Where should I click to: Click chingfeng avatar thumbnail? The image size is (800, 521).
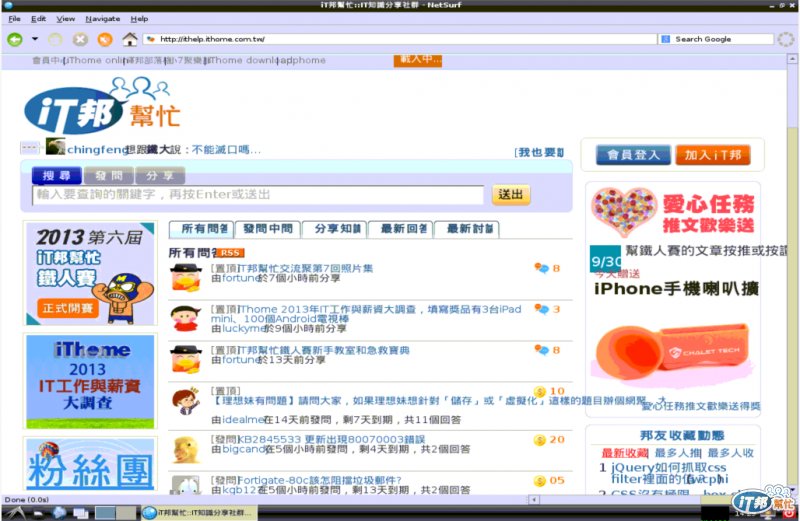coord(56,146)
